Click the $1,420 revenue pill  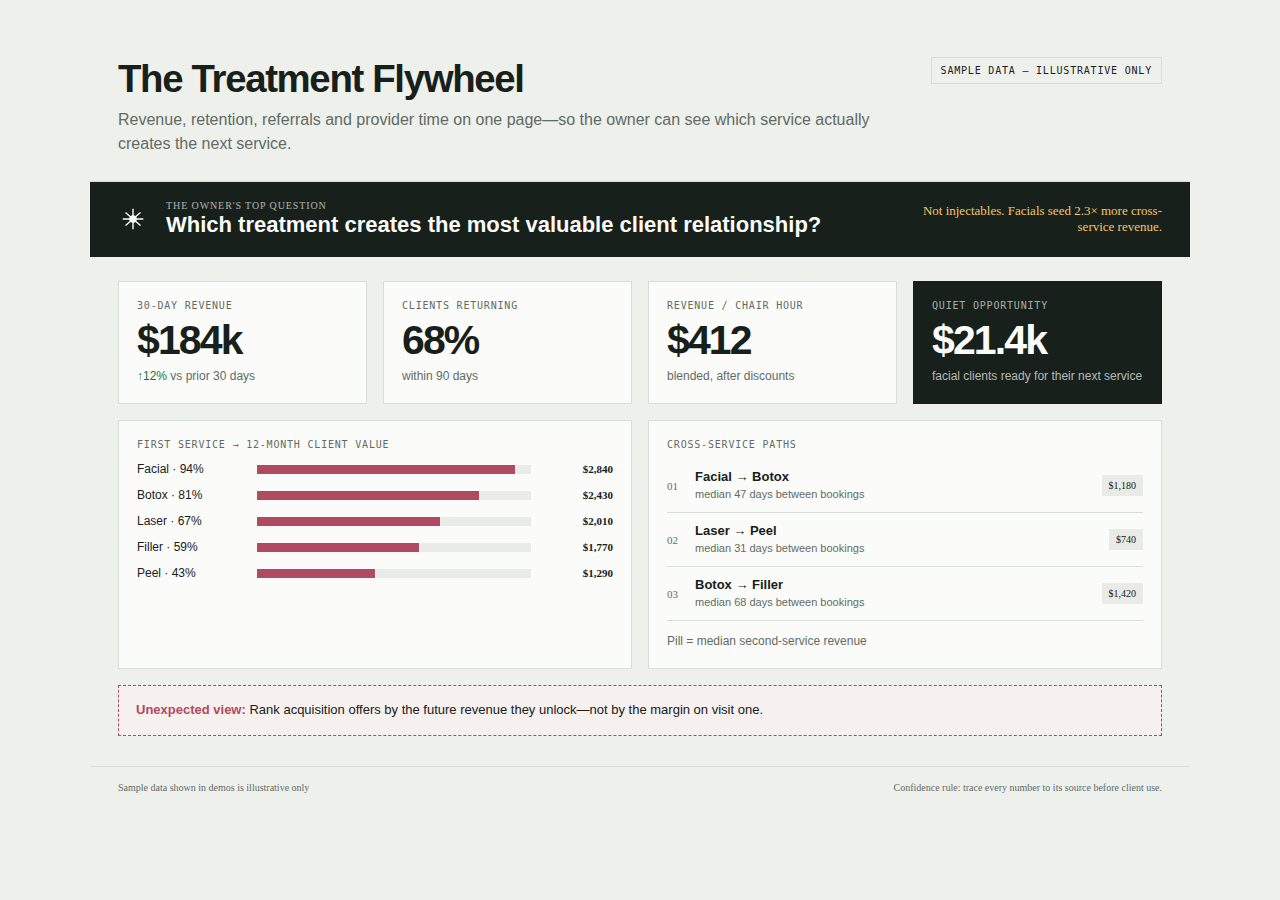(1122, 594)
